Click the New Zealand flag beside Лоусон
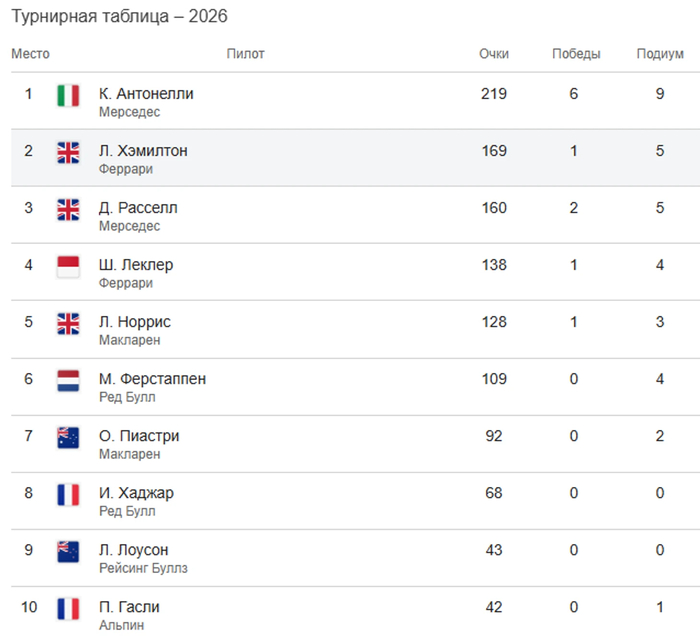 coord(68,552)
